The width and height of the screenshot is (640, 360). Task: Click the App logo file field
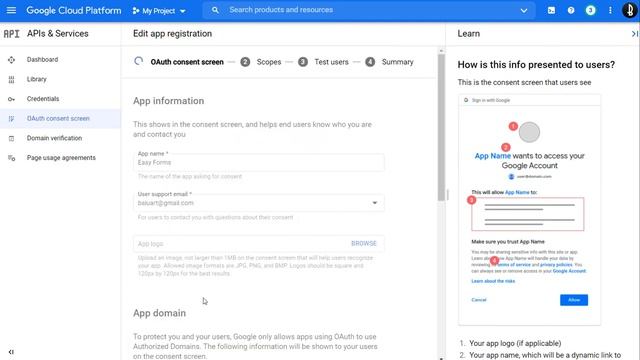(259, 244)
